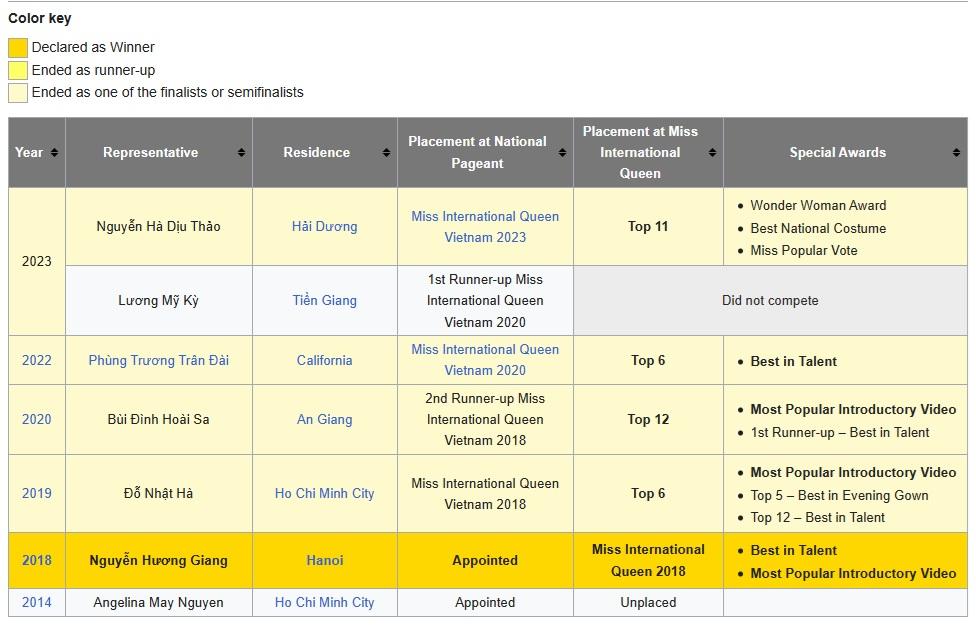The width and height of the screenshot is (976, 629).
Task: Select Bùi Đình Hoài Sa cell
Action: point(159,419)
